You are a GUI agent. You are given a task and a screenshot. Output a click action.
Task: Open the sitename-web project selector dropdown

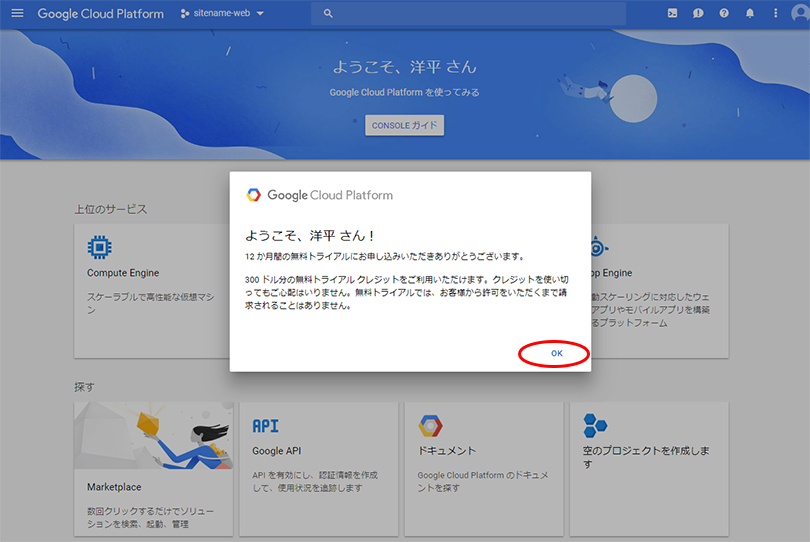[222, 13]
